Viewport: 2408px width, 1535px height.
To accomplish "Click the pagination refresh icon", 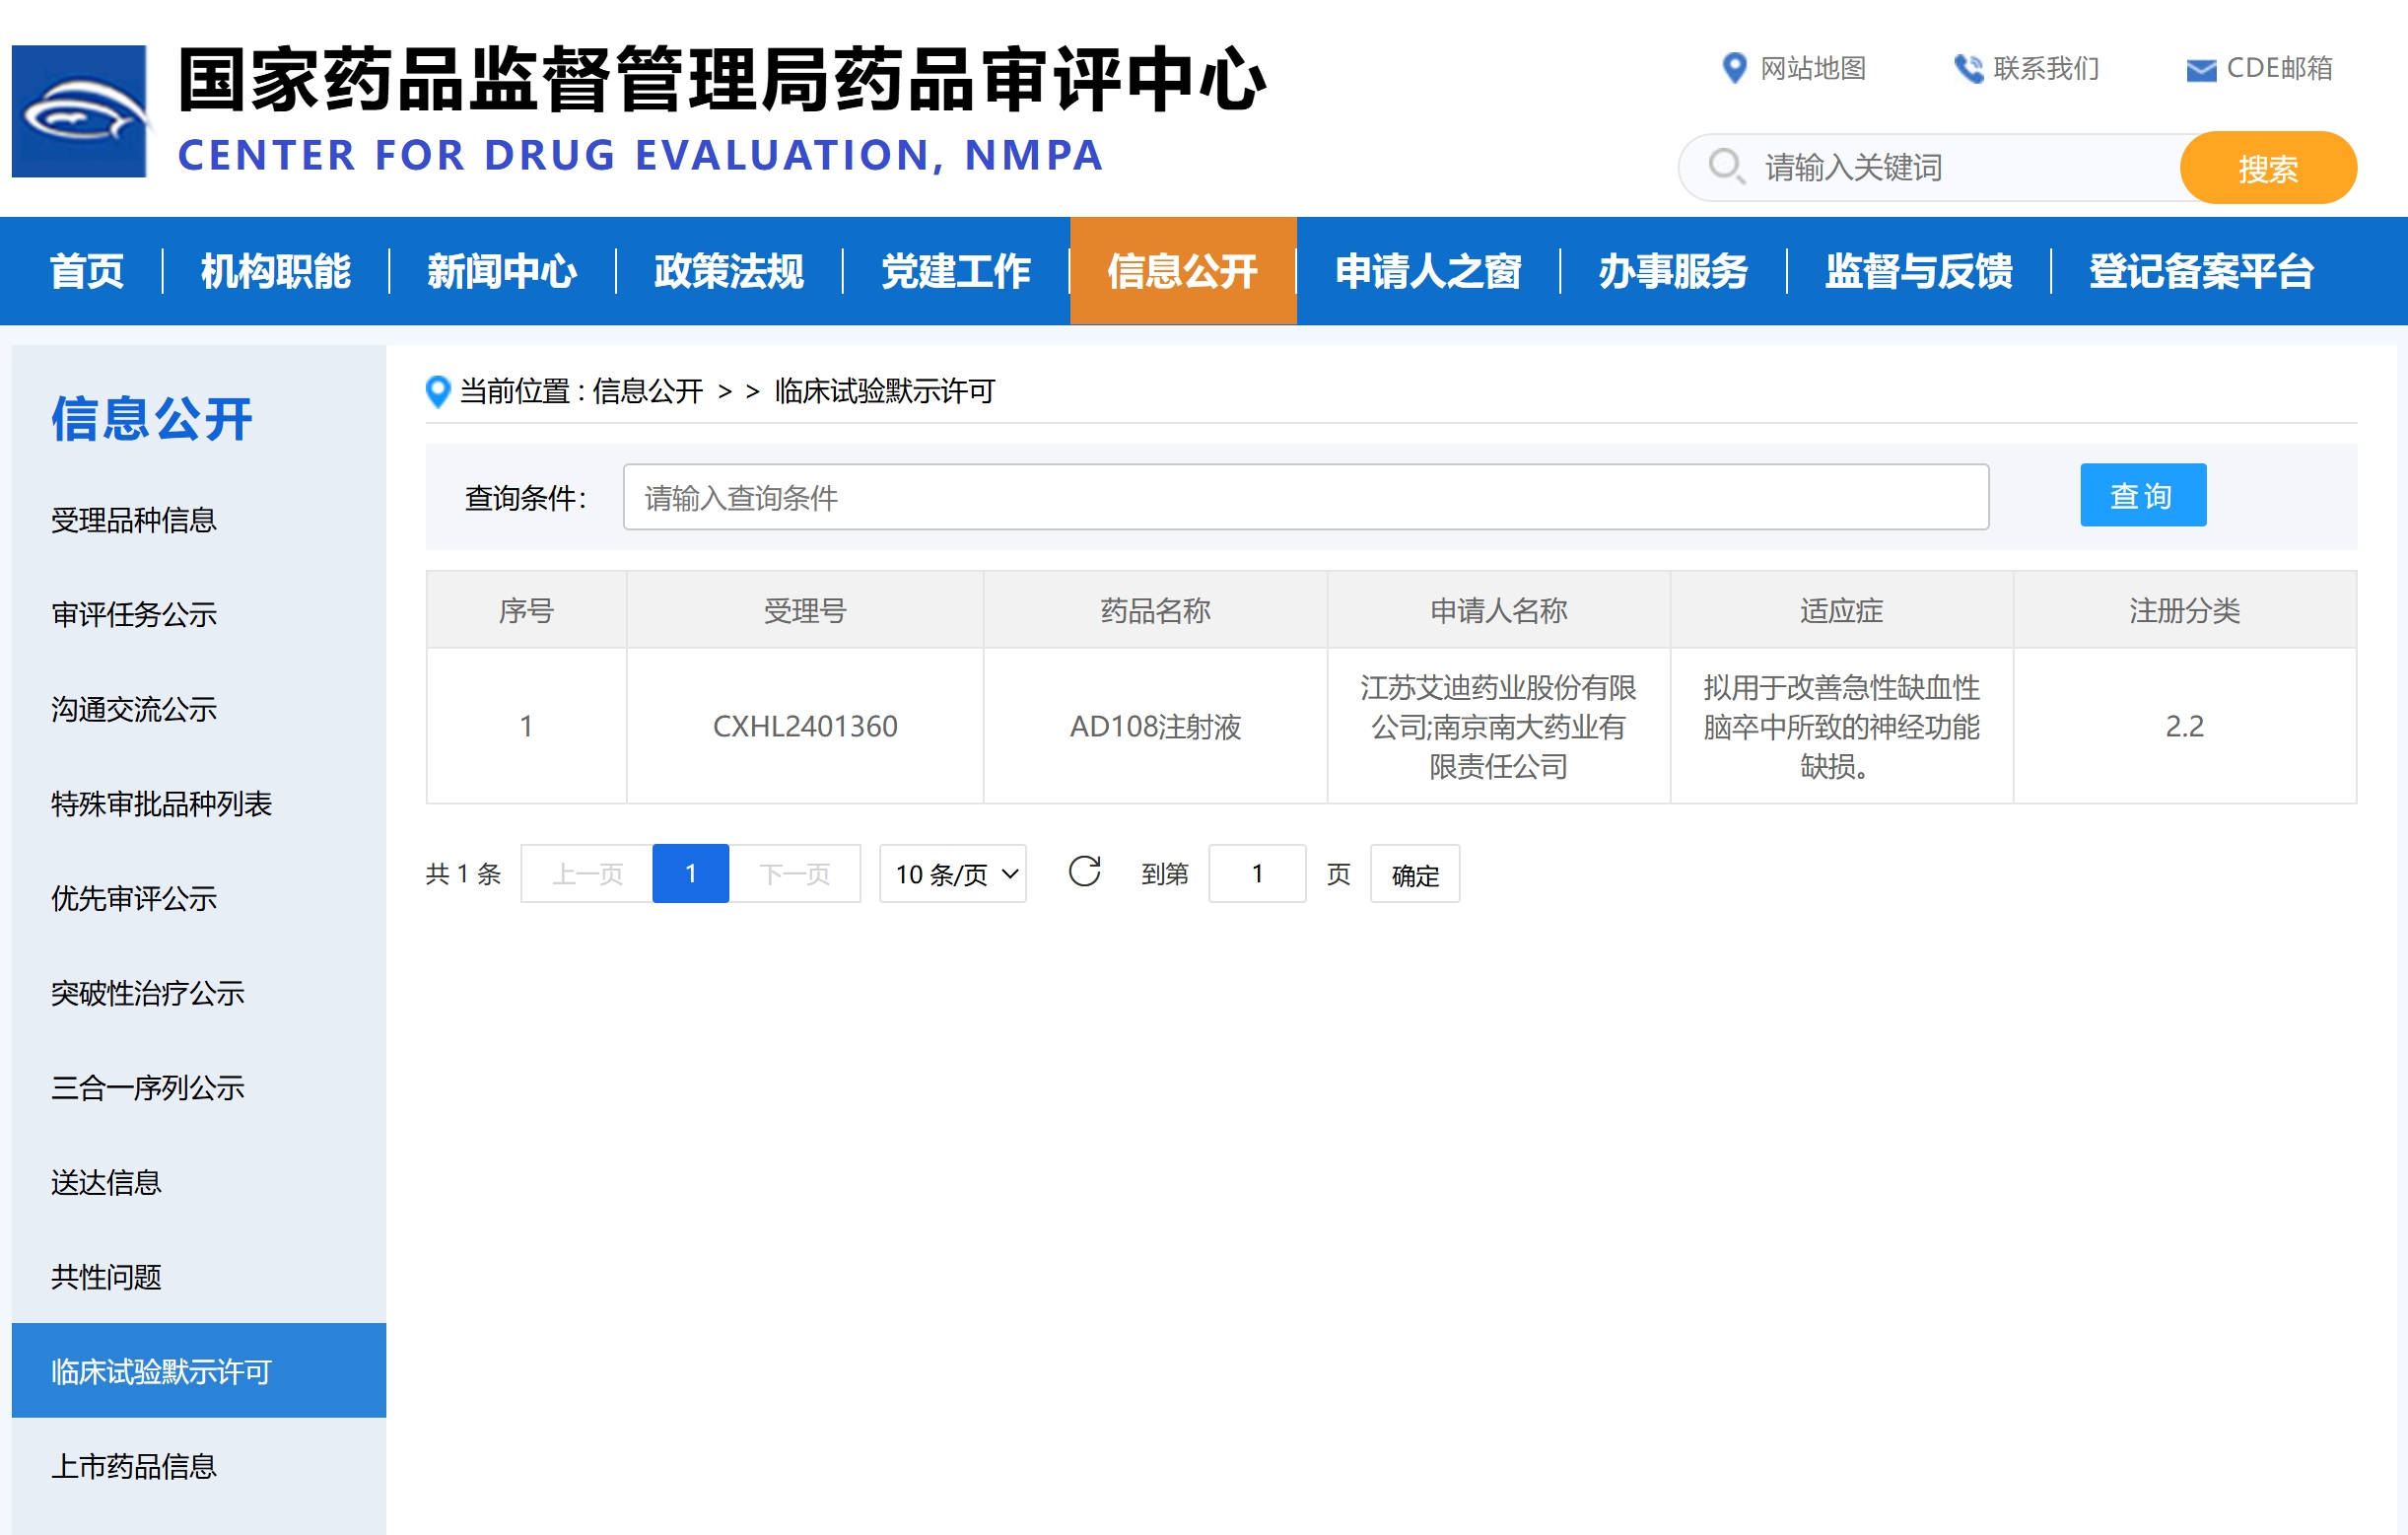I will [1084, 872].
